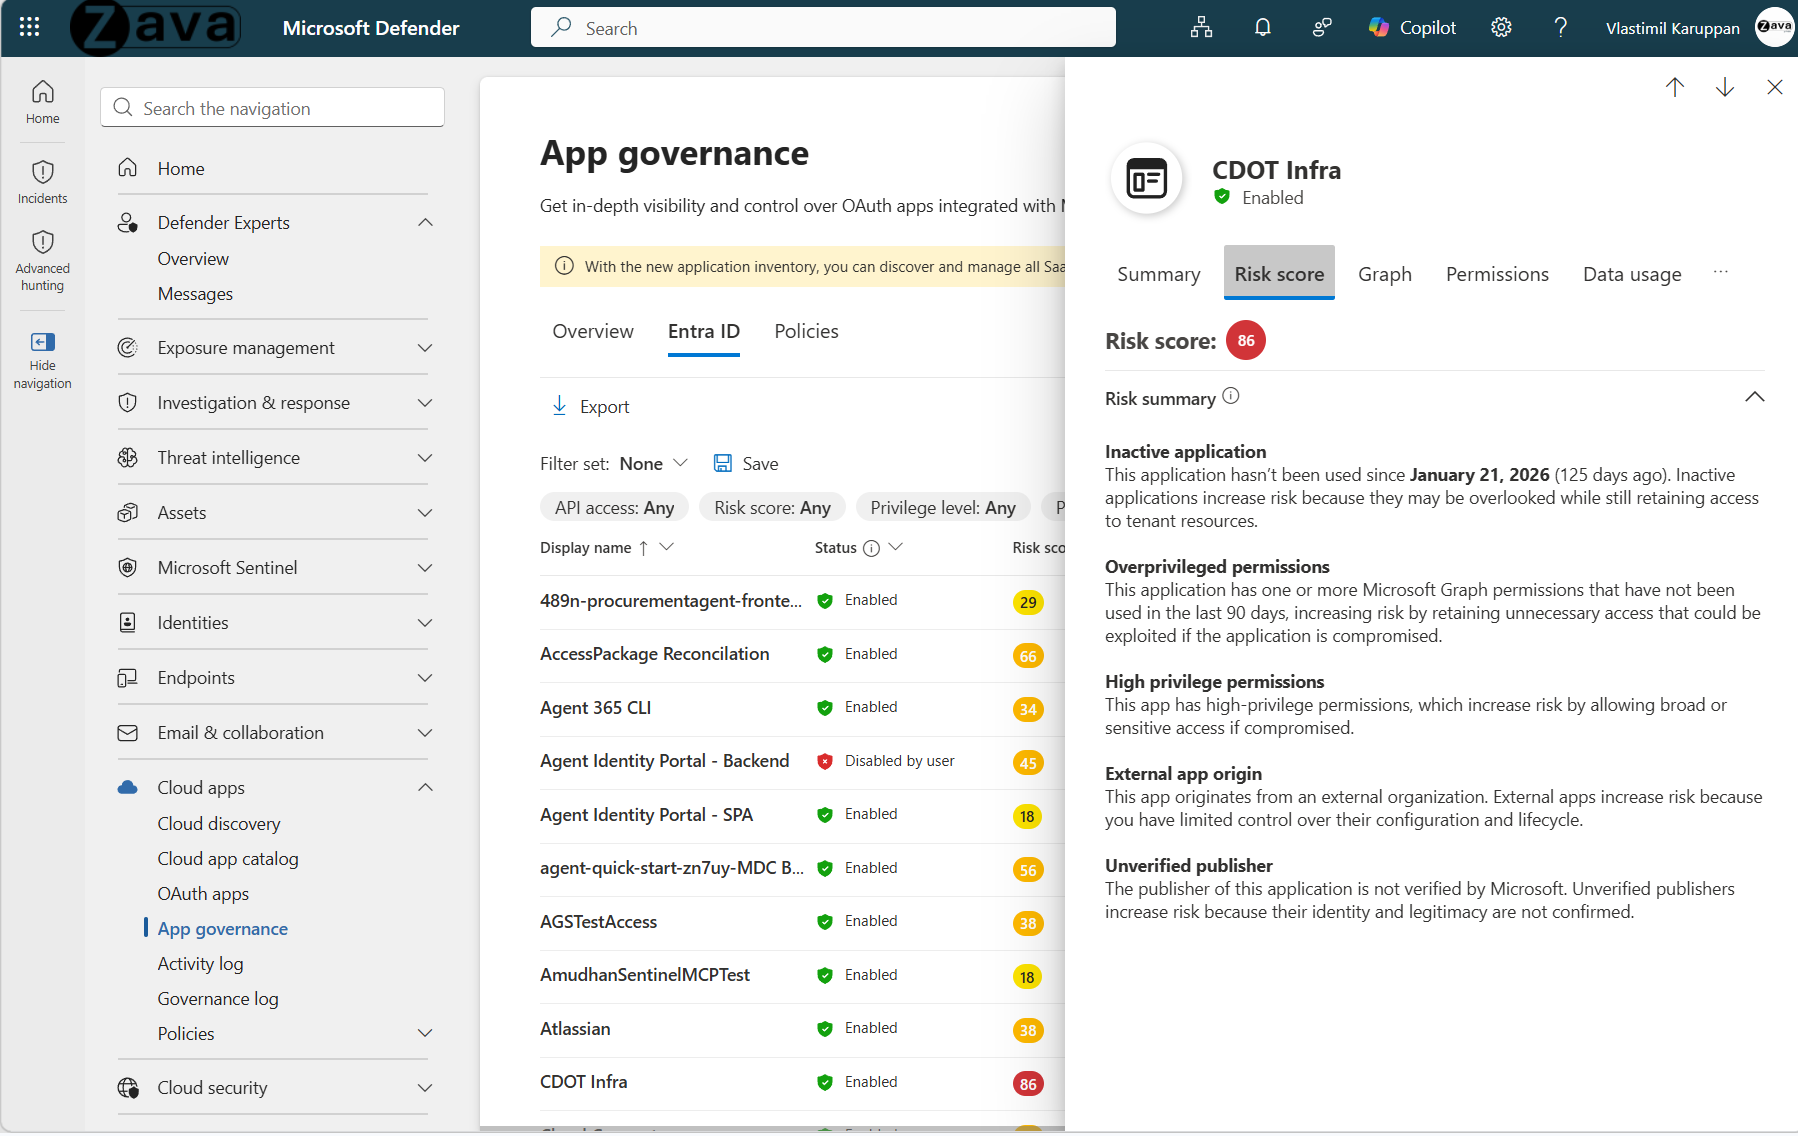Filter by Privilege level: Any

click(943, 508)
